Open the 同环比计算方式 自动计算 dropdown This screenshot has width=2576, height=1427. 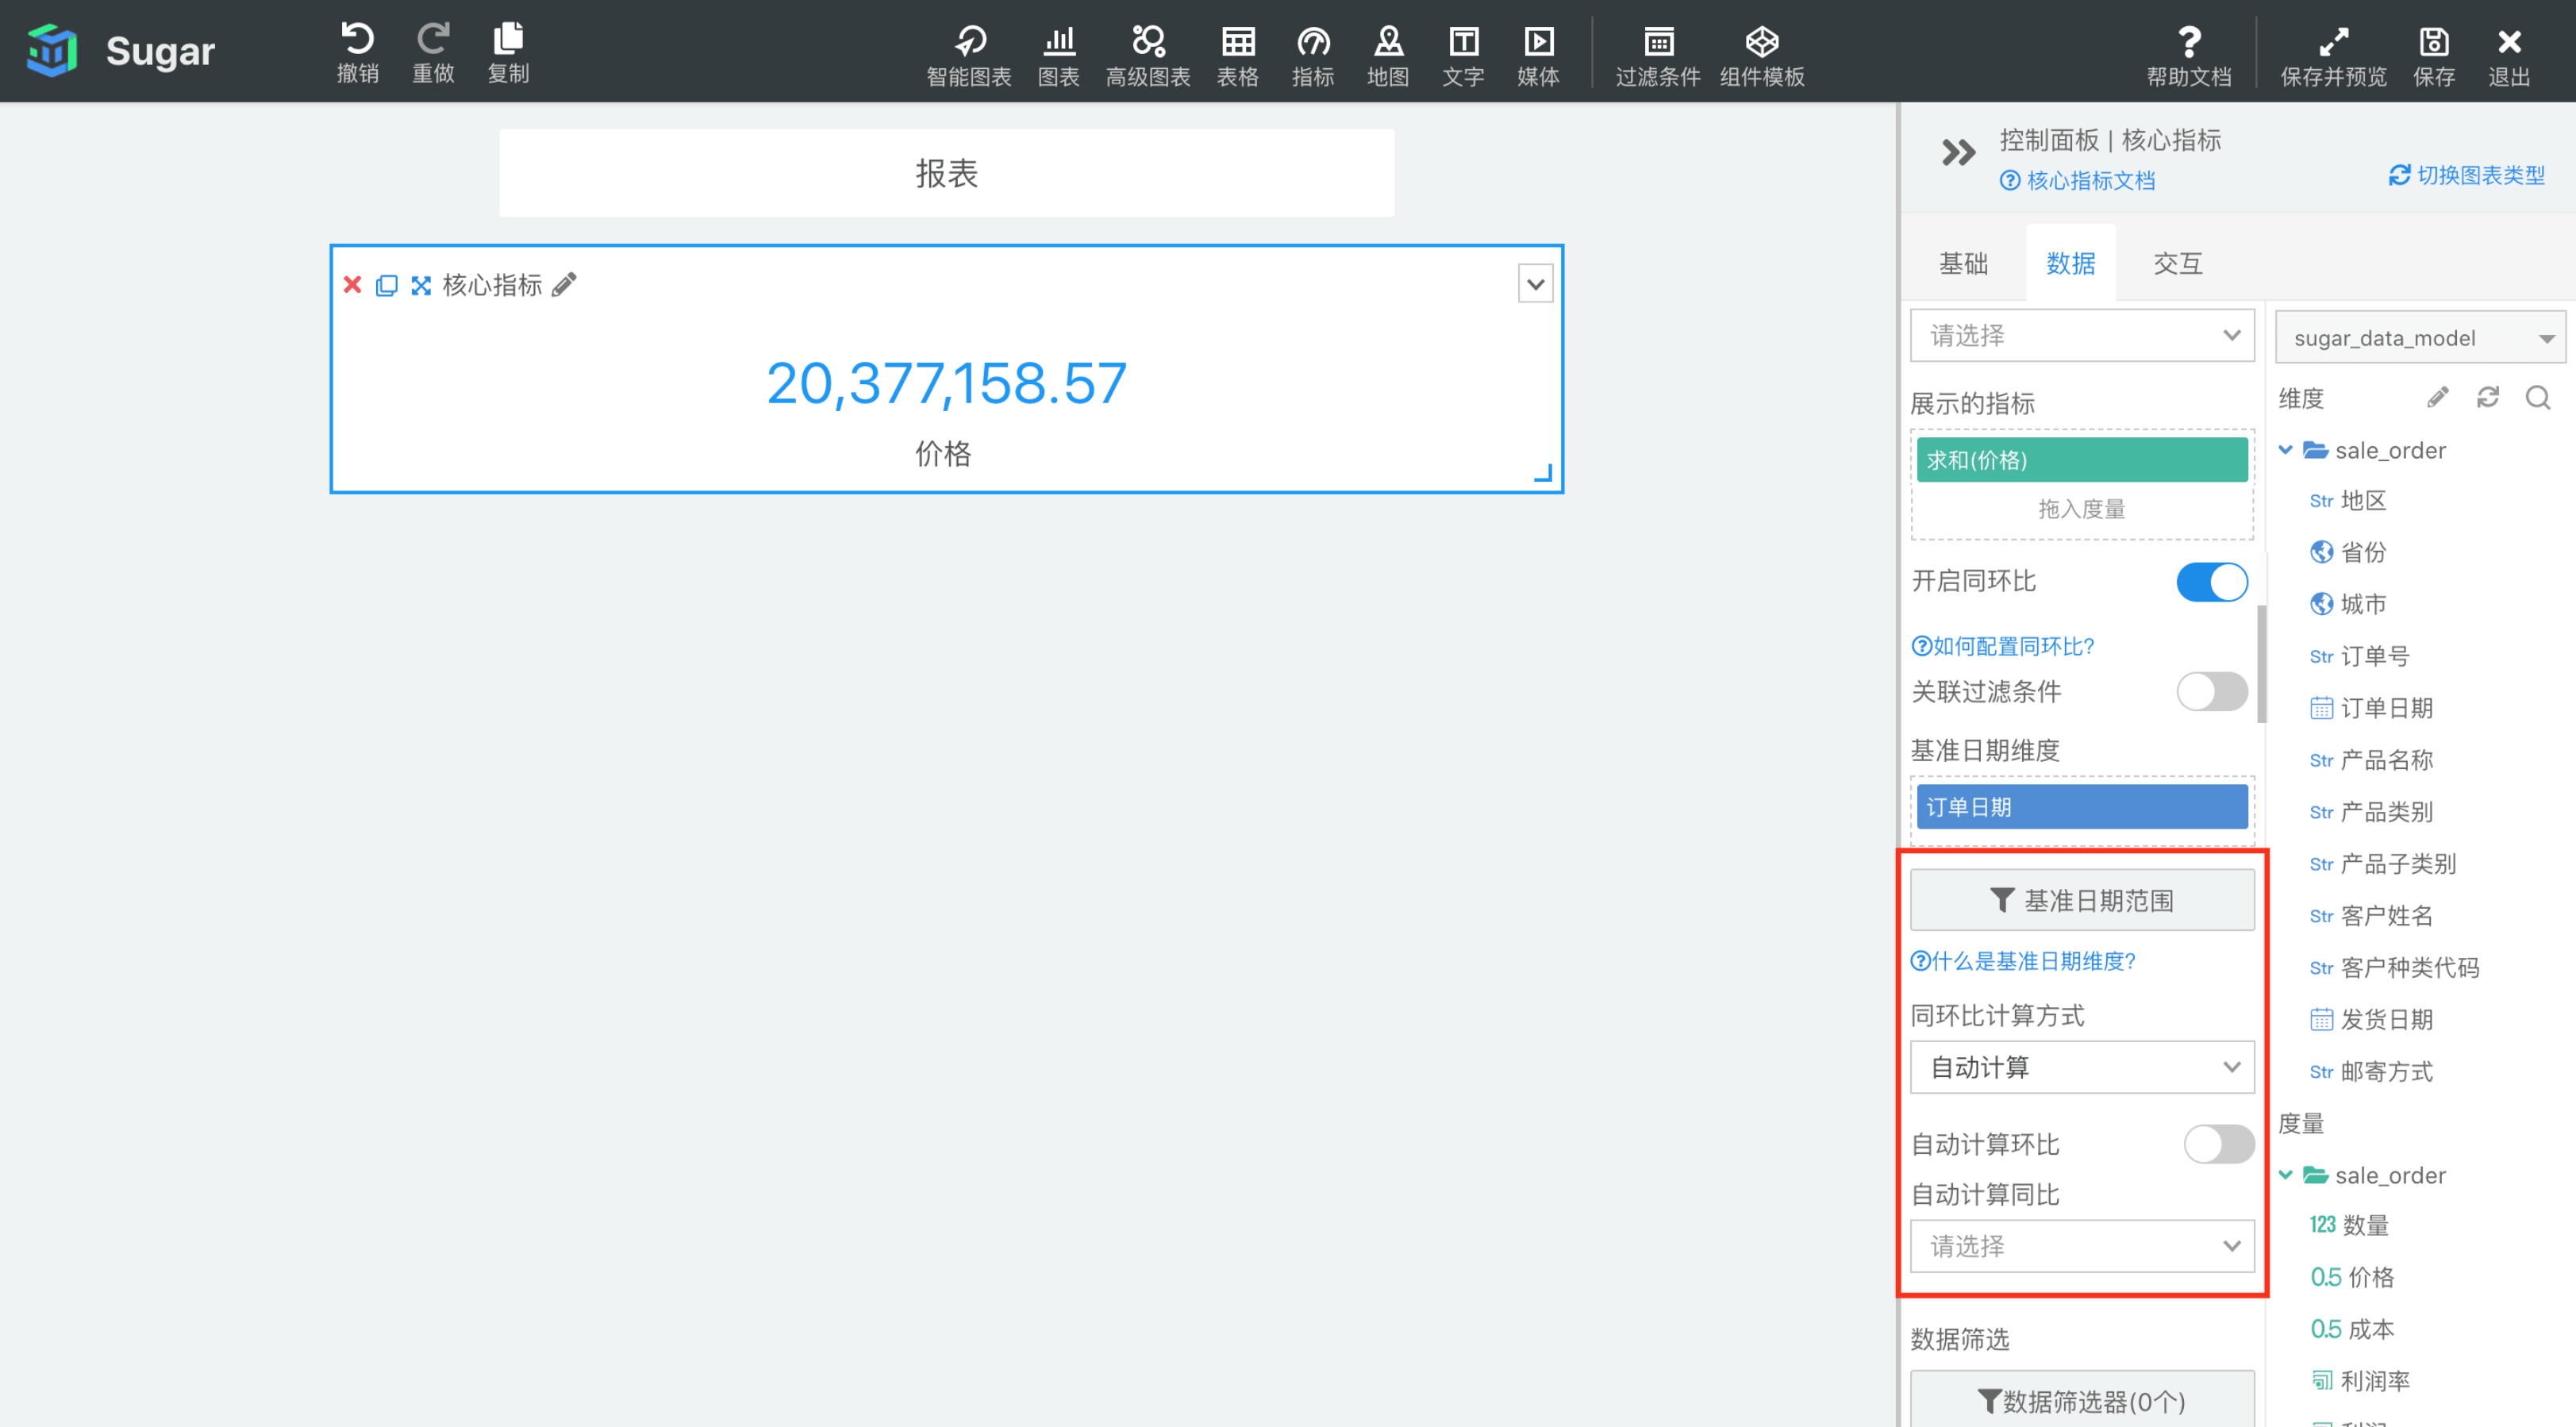coord(2082,1067)
